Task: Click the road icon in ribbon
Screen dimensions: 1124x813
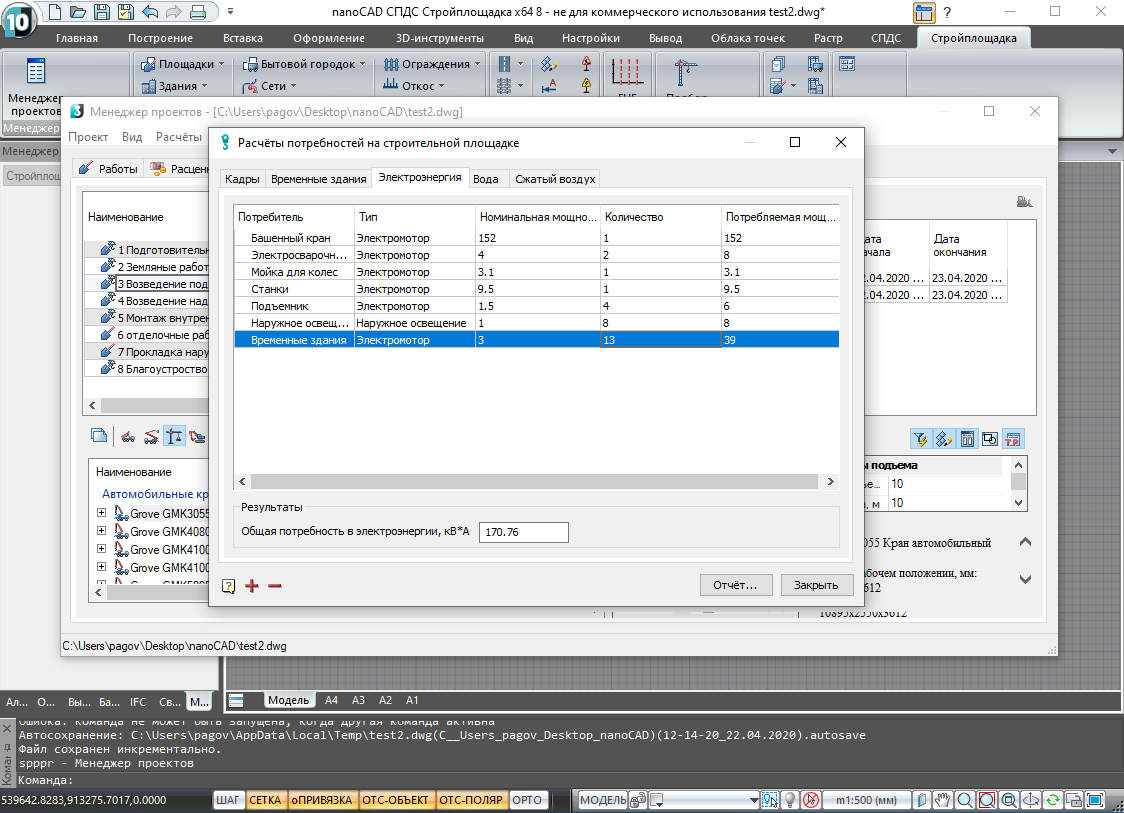Action: [x=505, y=64]
